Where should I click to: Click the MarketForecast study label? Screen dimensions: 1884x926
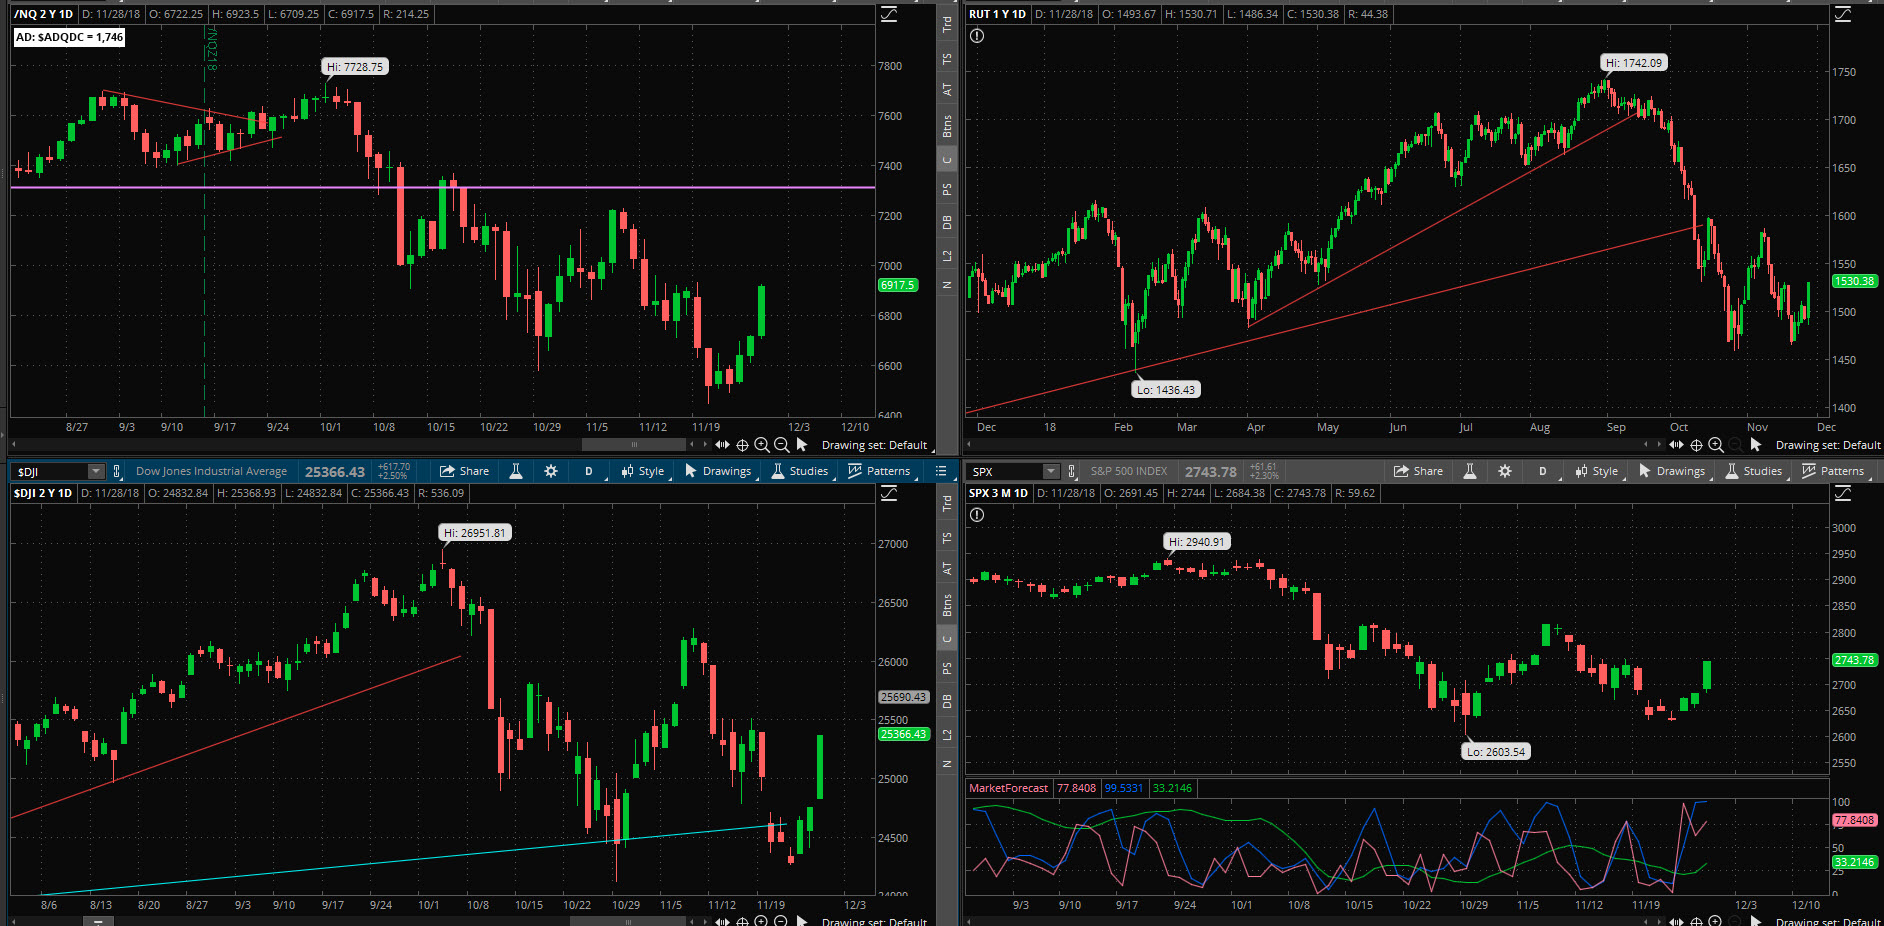[1008, 788]
